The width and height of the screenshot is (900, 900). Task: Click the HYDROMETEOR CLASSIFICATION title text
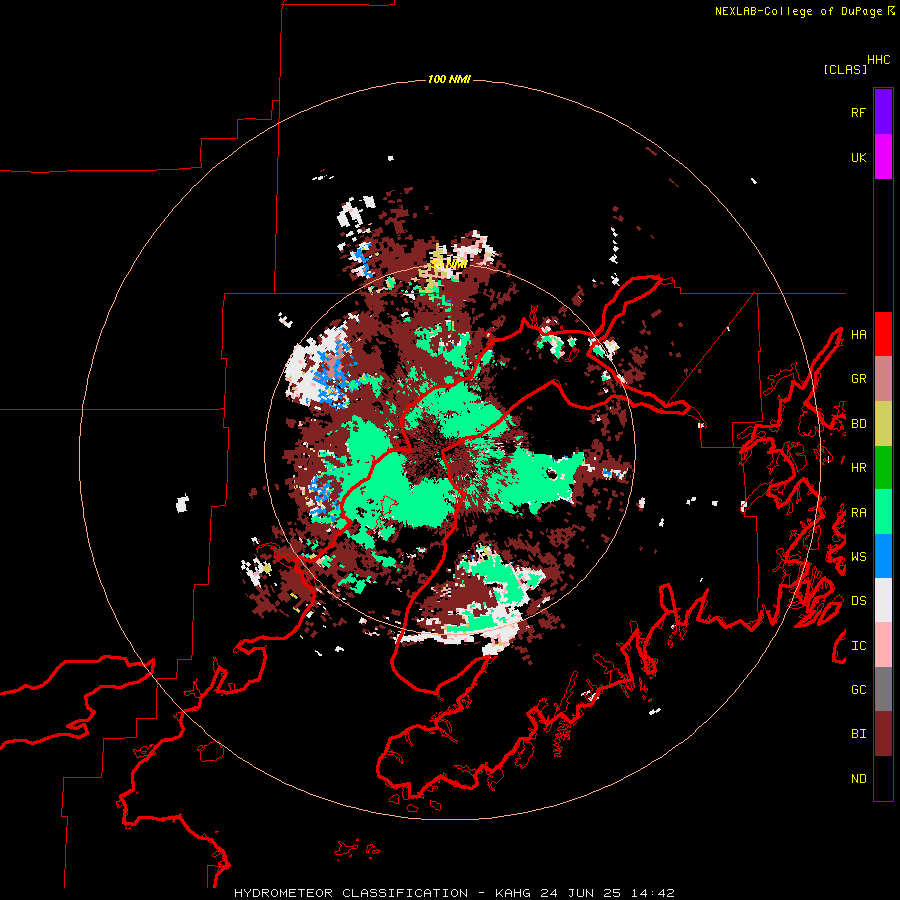pyautogui.click(x=351, y=893)
